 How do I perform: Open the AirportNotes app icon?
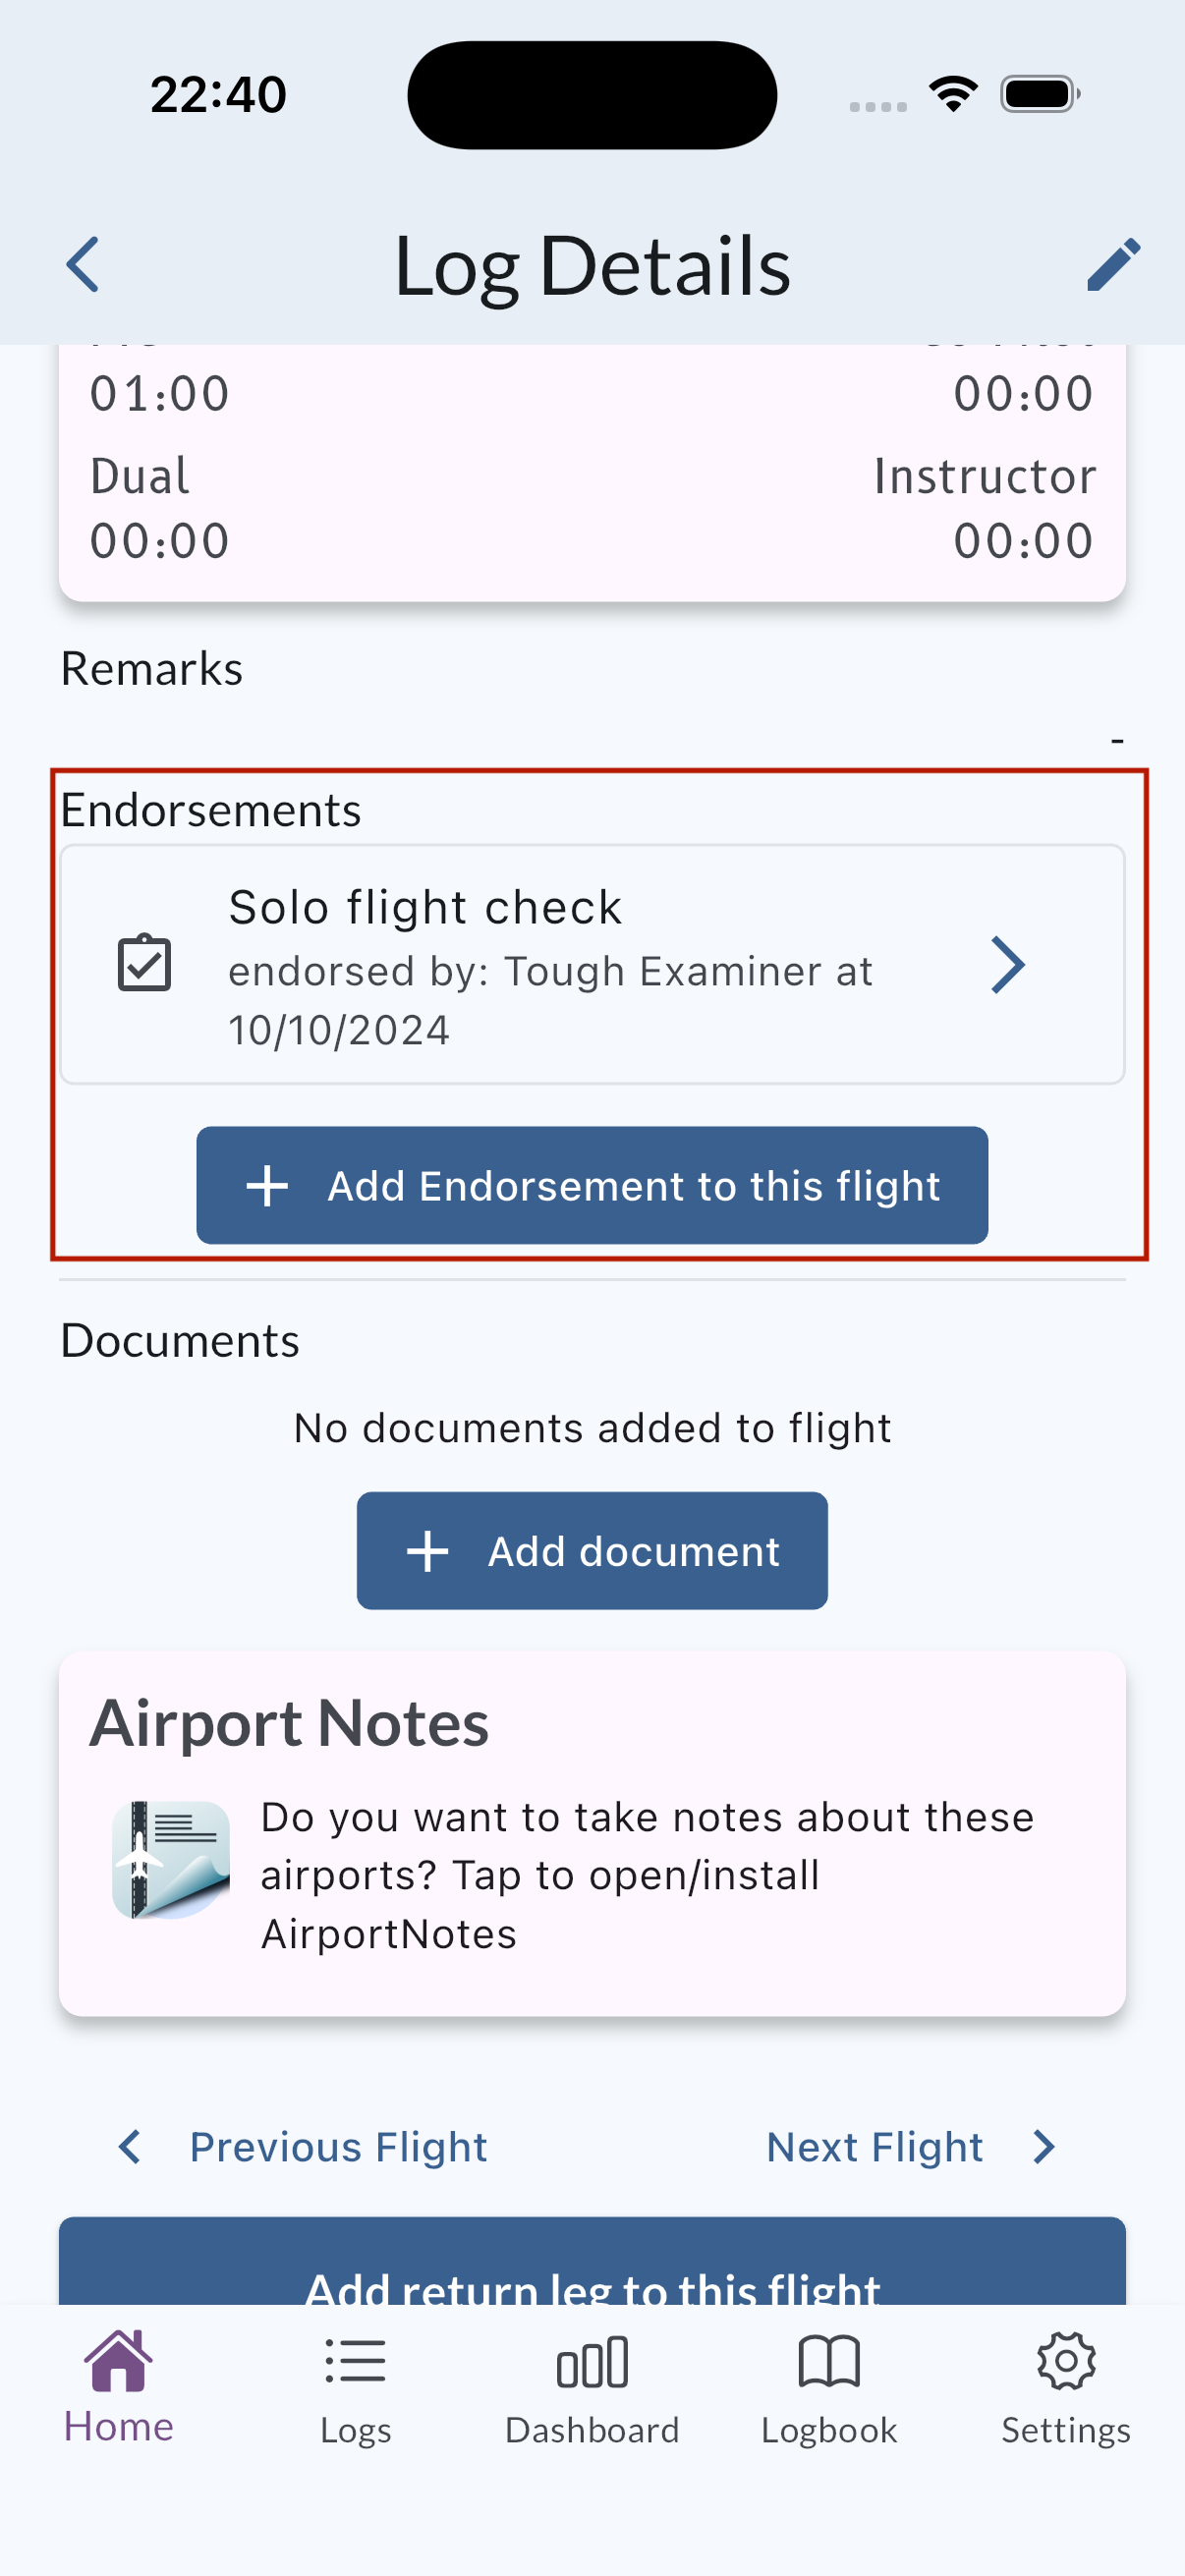[x=171, y=1860]
